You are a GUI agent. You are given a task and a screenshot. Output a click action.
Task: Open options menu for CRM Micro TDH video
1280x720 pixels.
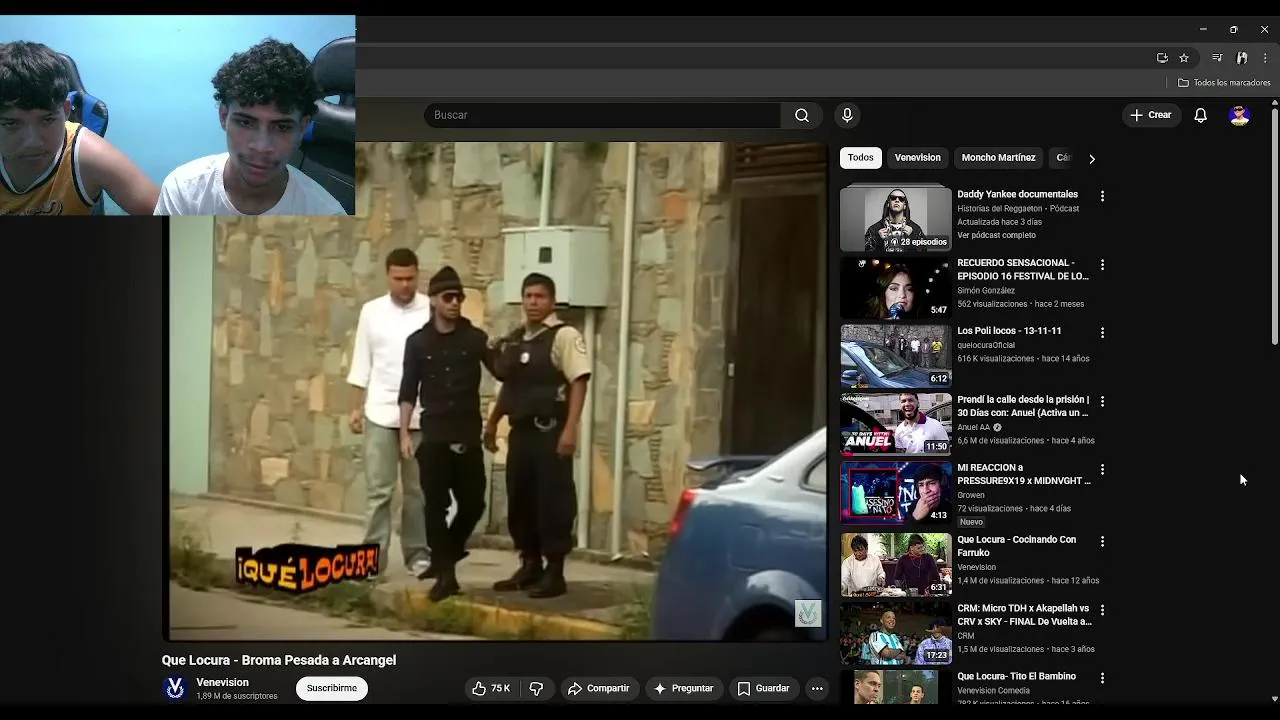(1102, 609)
